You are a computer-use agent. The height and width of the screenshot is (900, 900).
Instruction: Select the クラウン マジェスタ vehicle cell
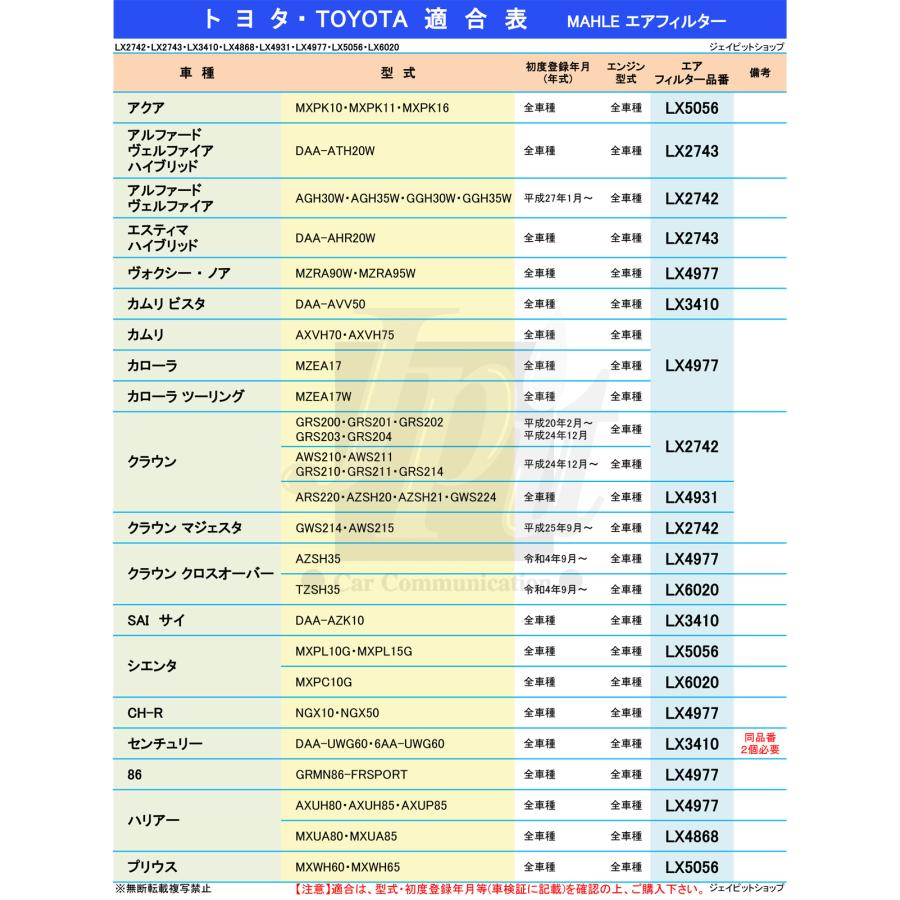(185, 527)
